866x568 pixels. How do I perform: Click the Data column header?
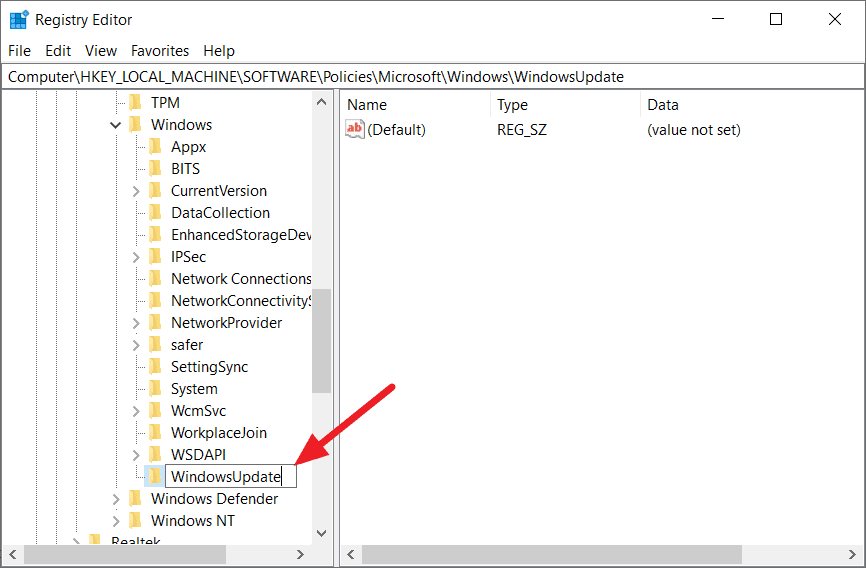(751, 105)
